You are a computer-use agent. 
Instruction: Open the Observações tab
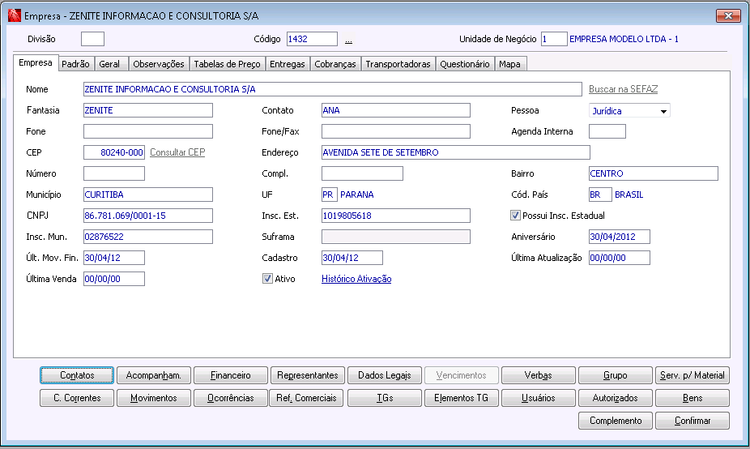pyautogui.click(x=158, y=64)
